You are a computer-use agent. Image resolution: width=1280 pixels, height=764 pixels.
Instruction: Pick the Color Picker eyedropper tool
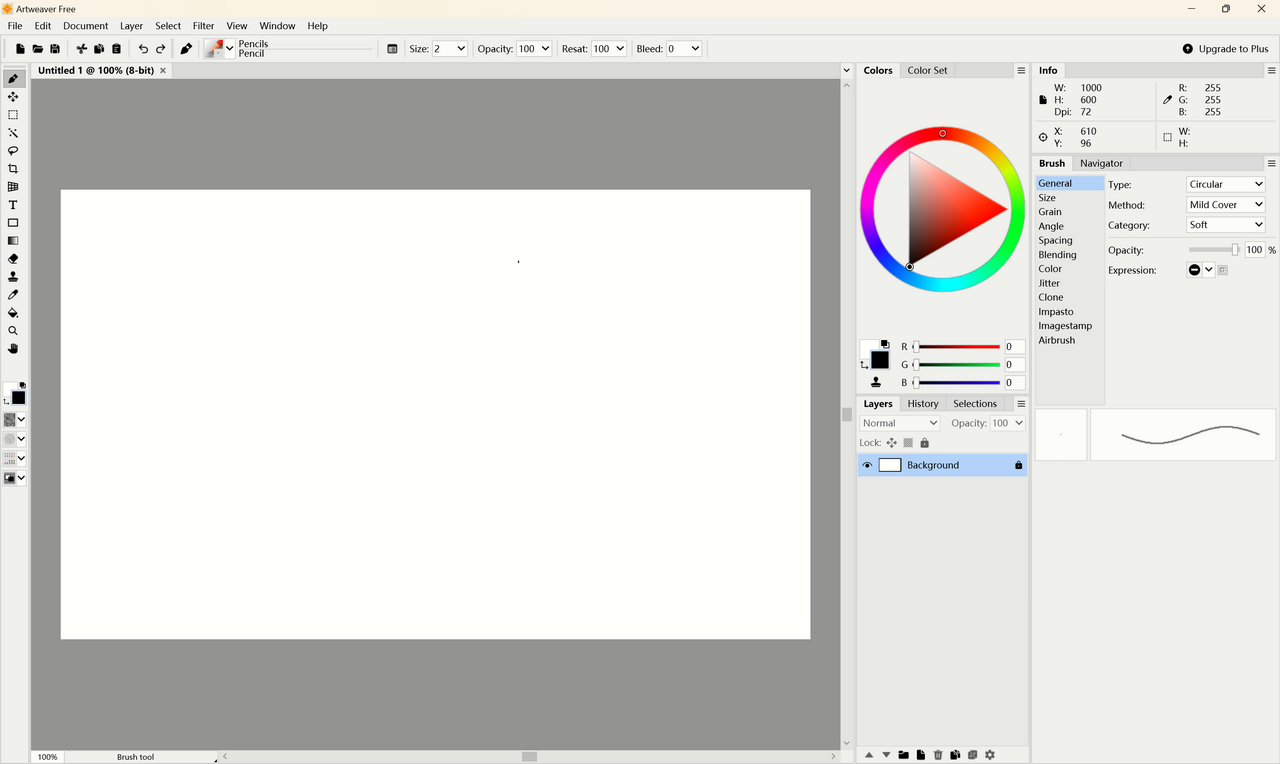[x=13, y=294]
